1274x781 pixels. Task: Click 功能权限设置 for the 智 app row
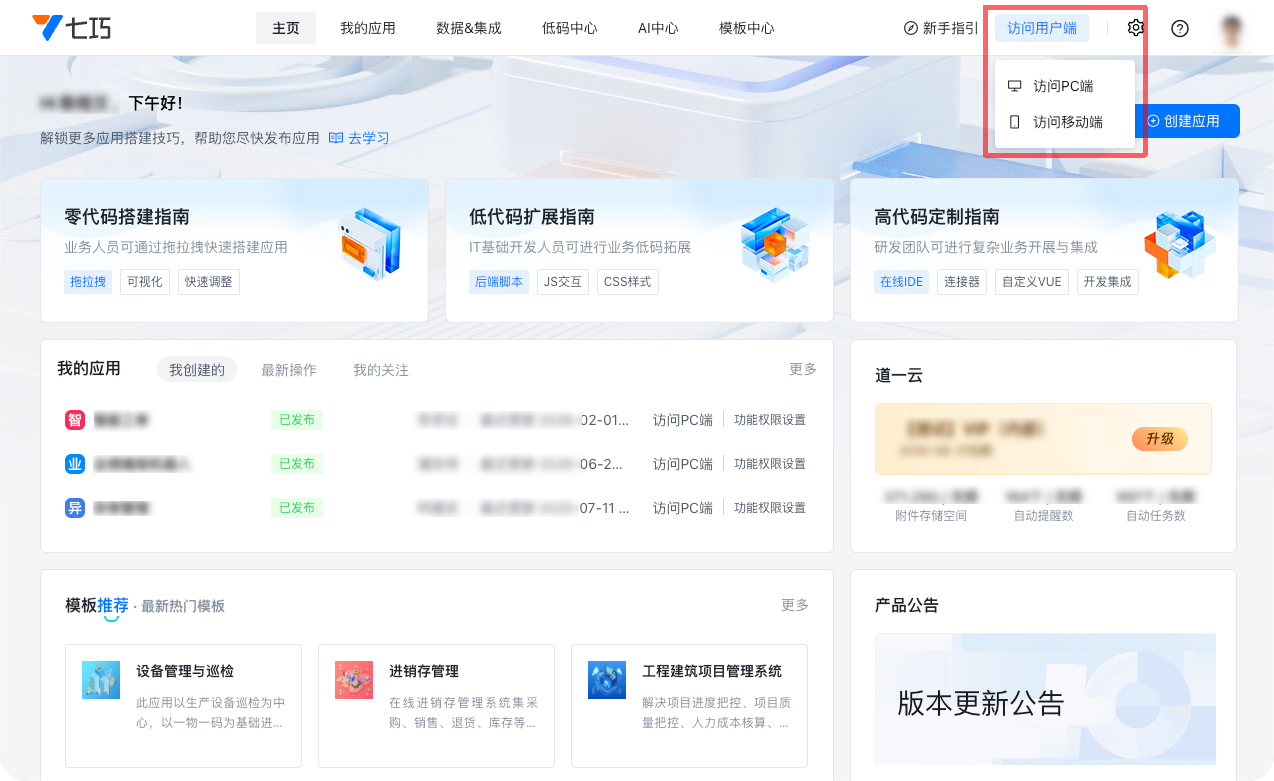click(x=770, y=420)
